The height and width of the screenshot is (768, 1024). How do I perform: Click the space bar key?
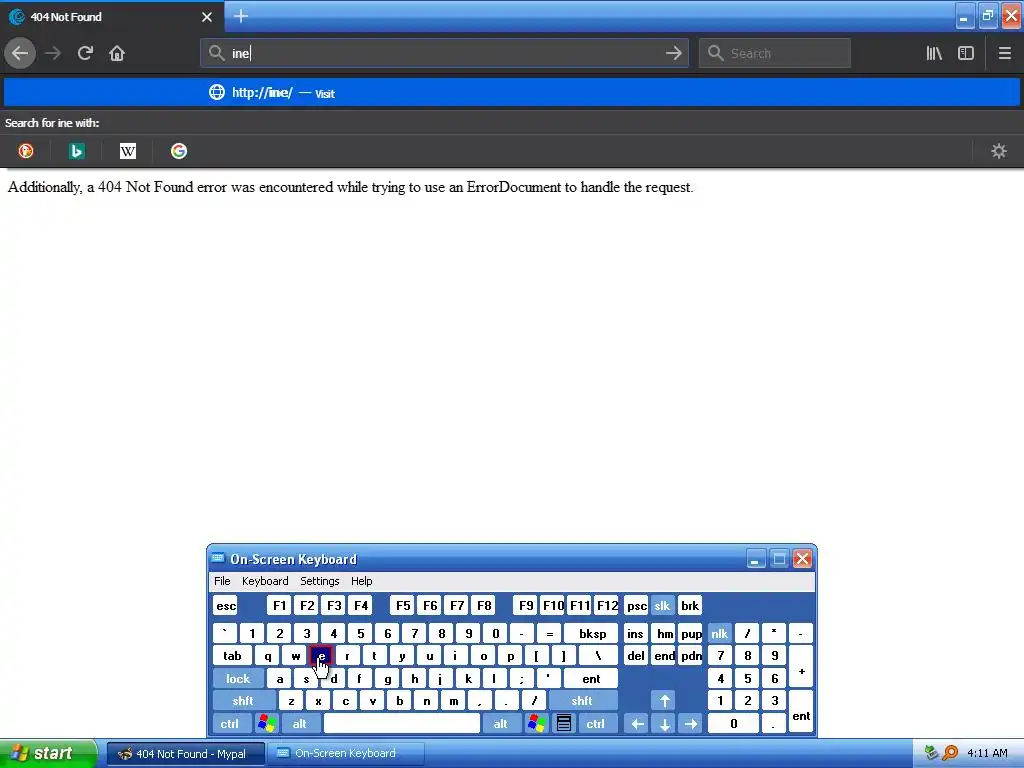[402, 724]
